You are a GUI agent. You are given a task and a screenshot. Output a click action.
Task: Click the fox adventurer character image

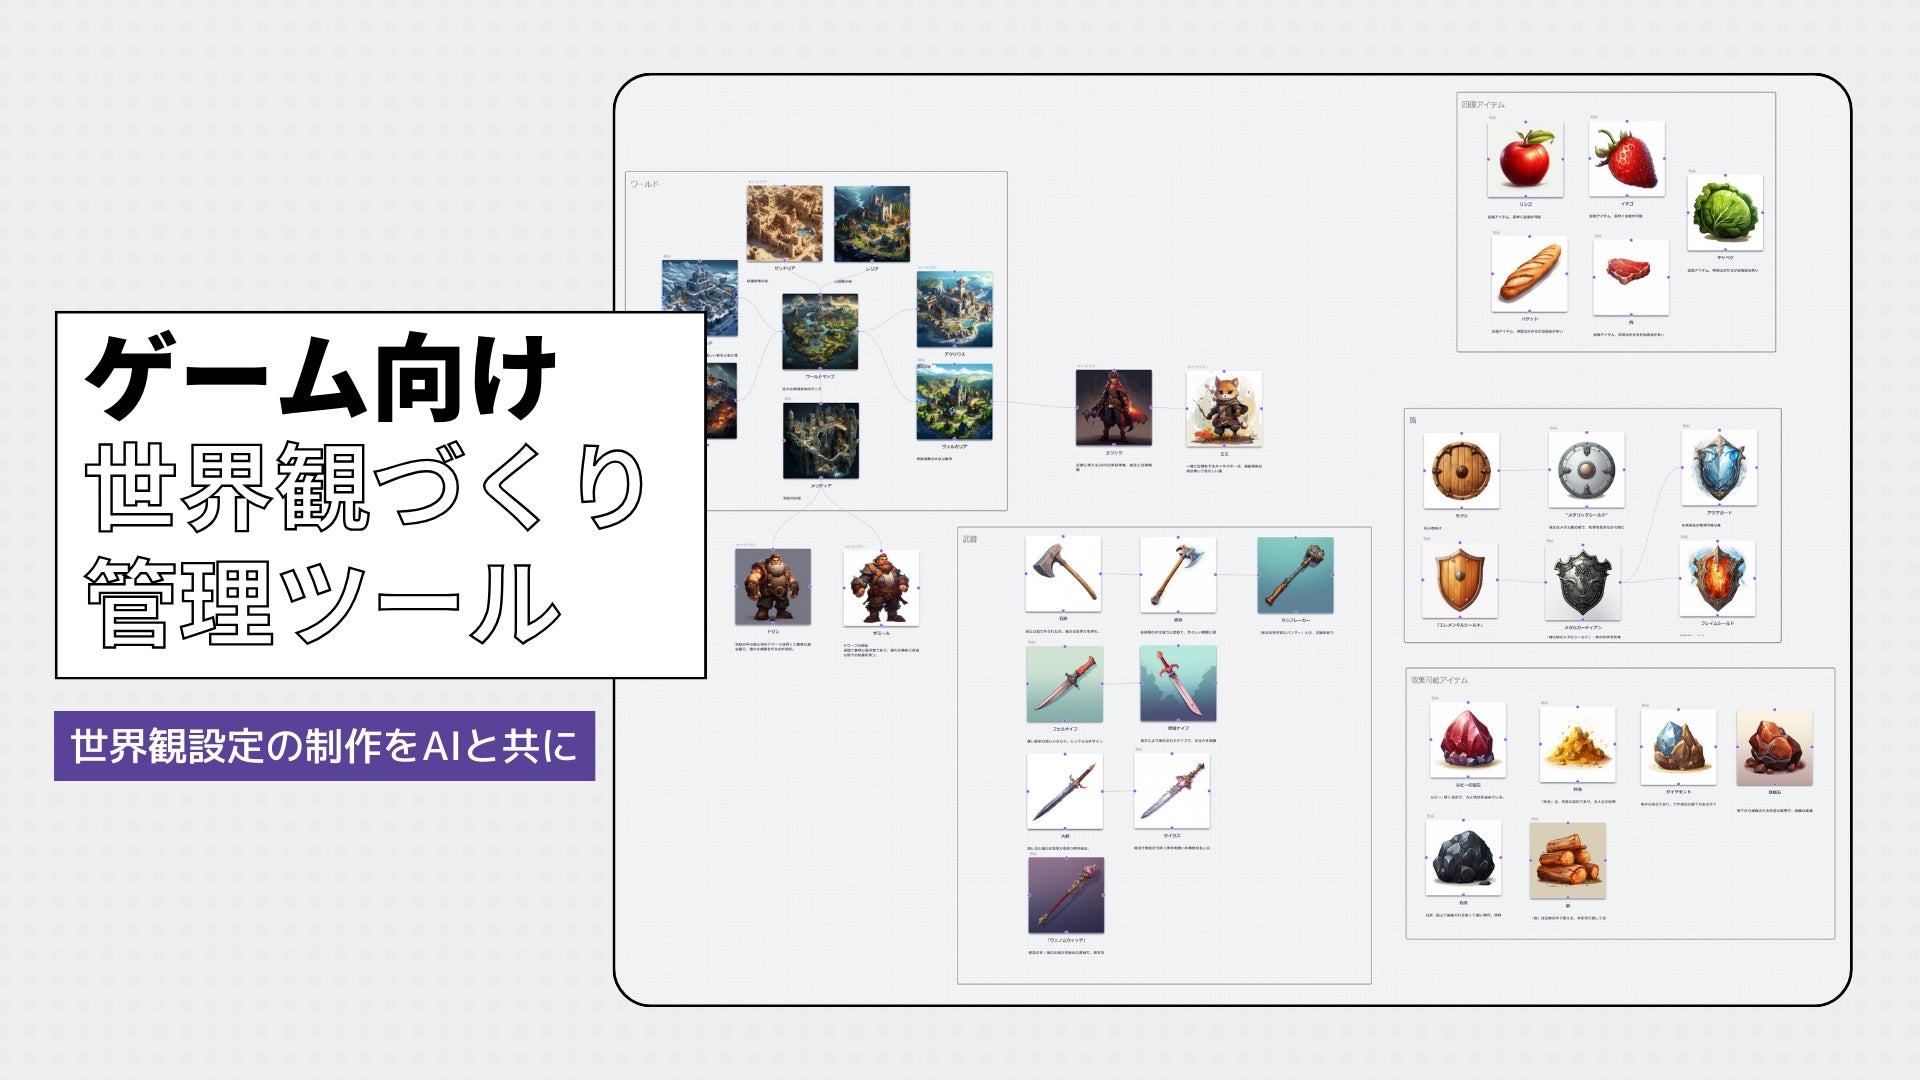(x=1223, y=408)
